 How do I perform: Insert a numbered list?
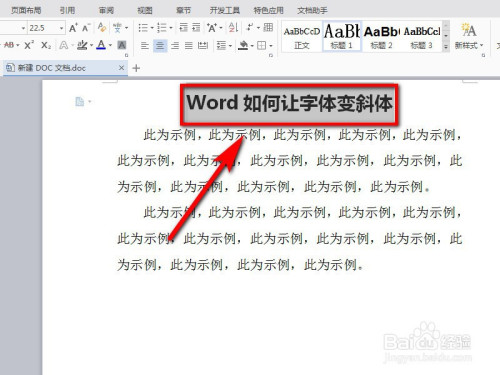point(162,28)
